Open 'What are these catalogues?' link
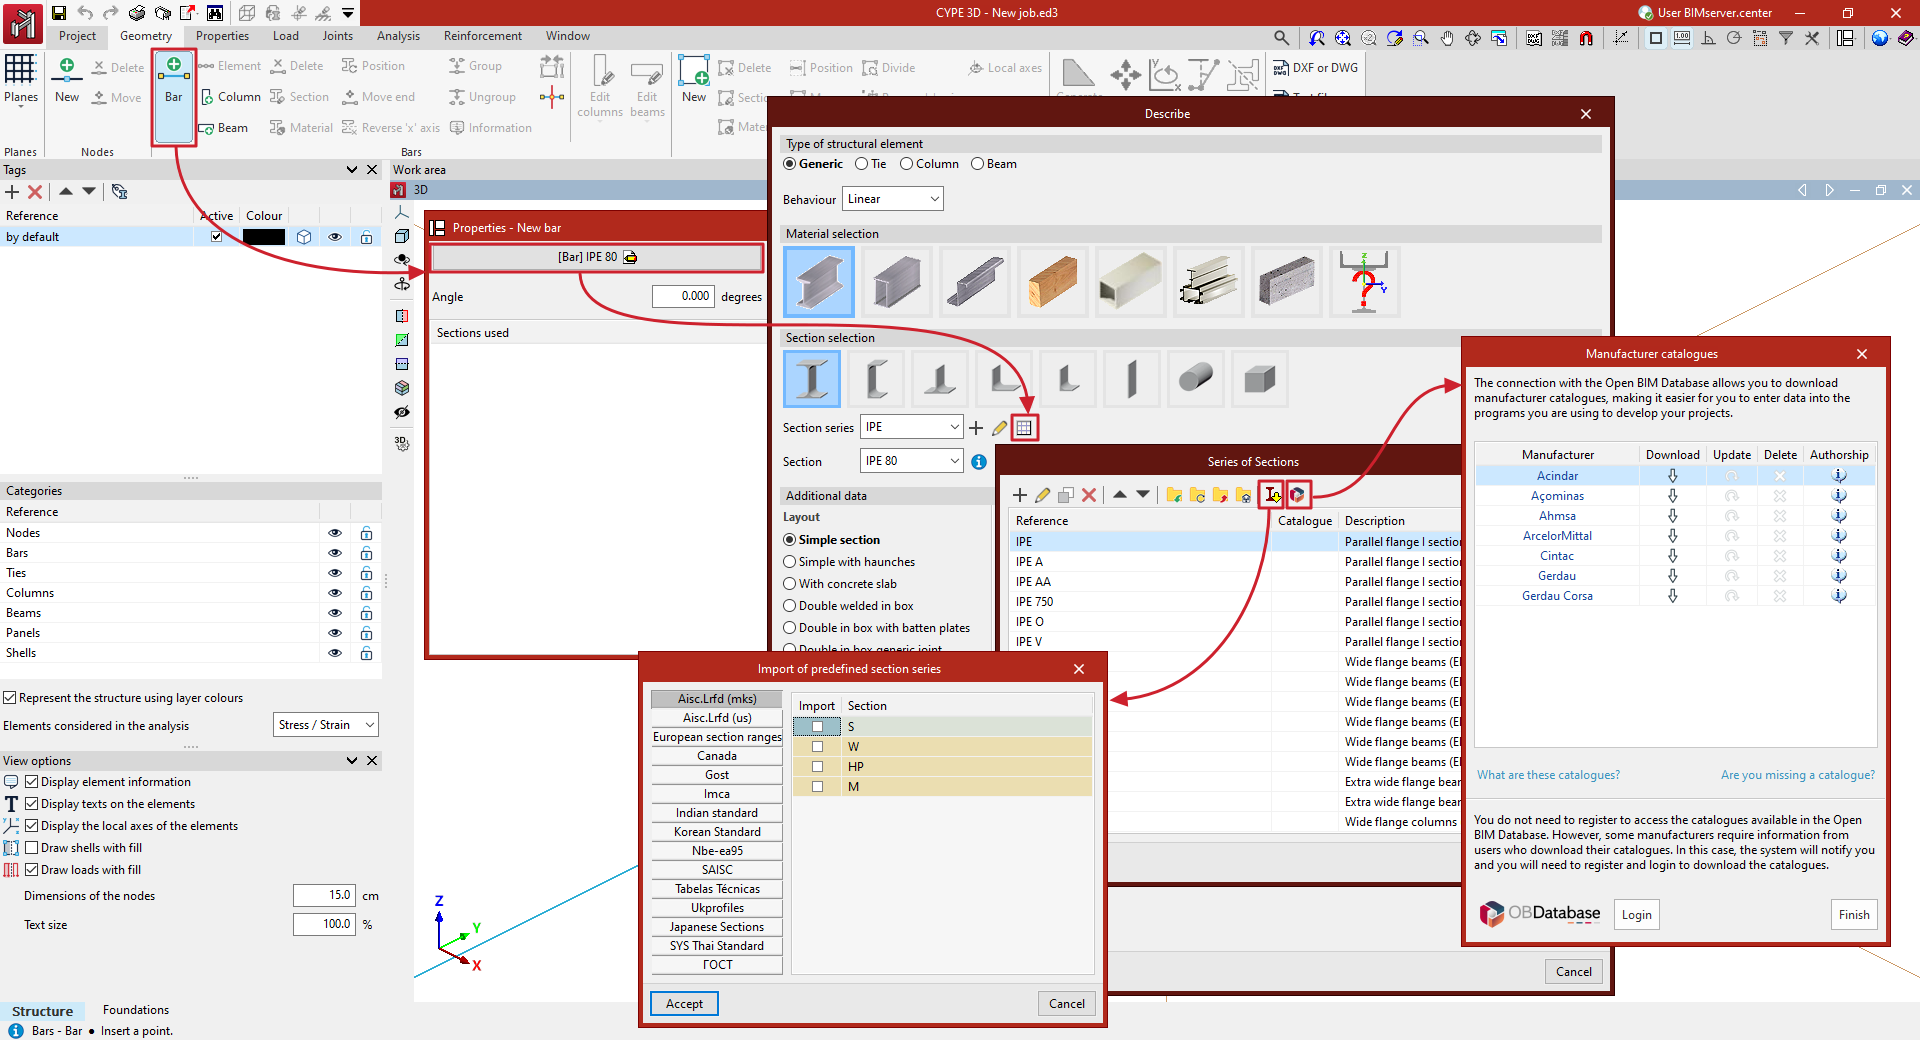 click(x=1548, y=775)
